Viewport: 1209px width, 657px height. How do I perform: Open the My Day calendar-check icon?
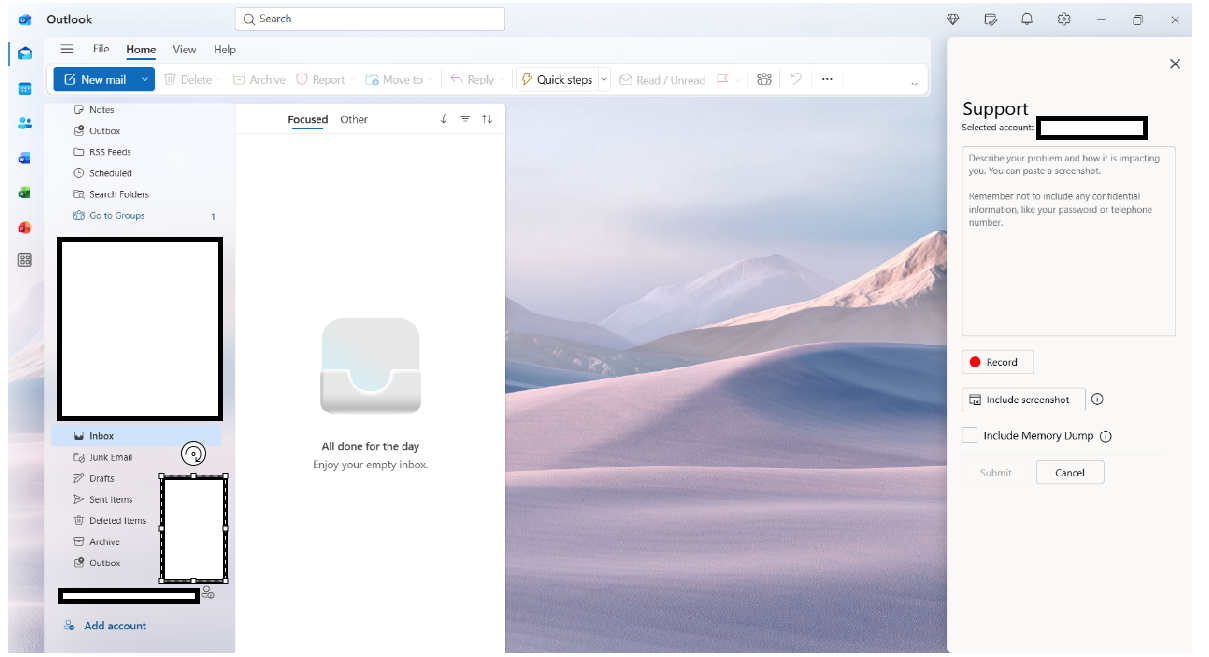pyautogui.click(x=990, y=19)
